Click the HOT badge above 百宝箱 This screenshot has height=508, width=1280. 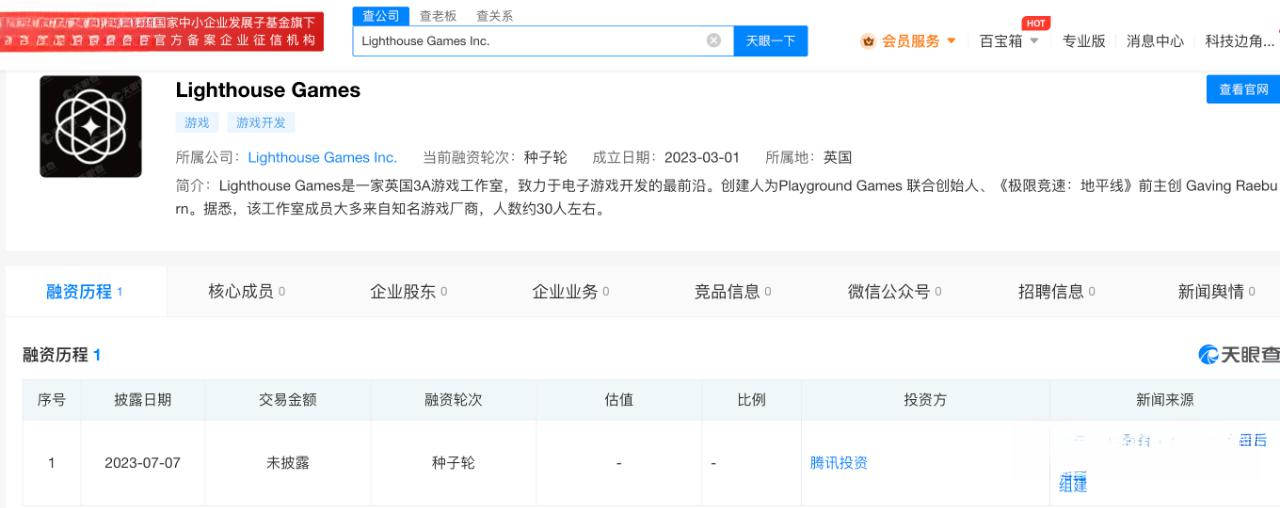click(1036, 23)
